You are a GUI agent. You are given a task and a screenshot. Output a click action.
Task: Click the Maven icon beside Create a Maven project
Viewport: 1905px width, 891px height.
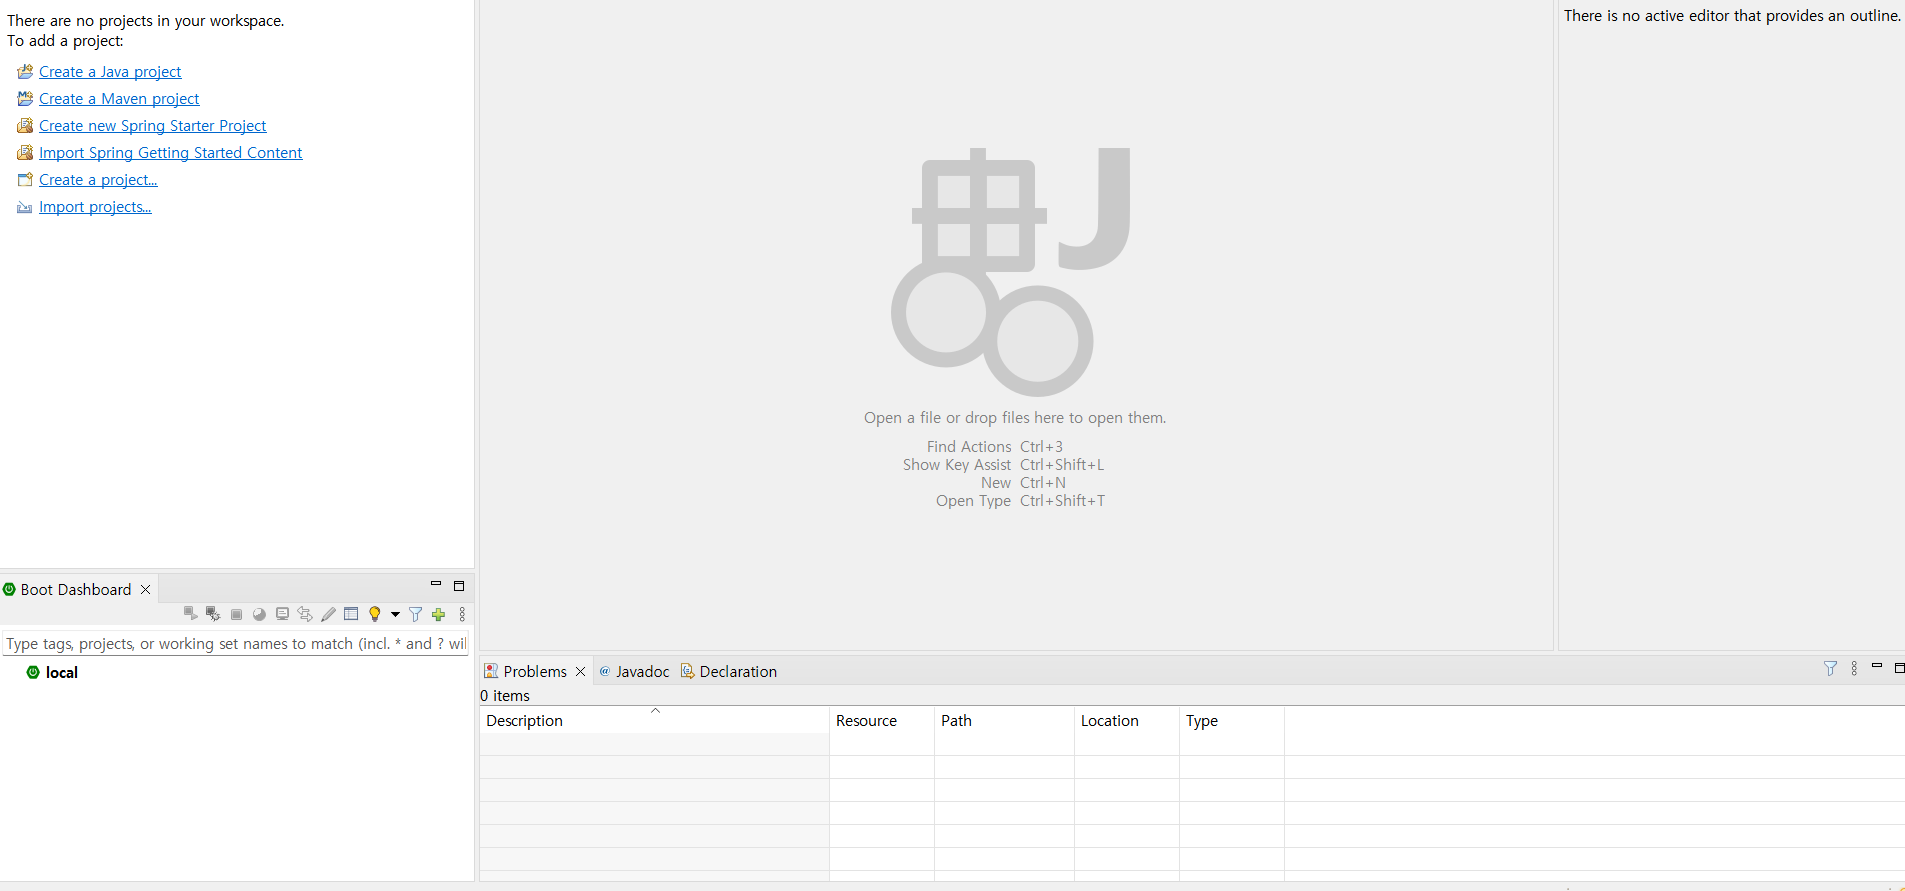click(25, 99)
